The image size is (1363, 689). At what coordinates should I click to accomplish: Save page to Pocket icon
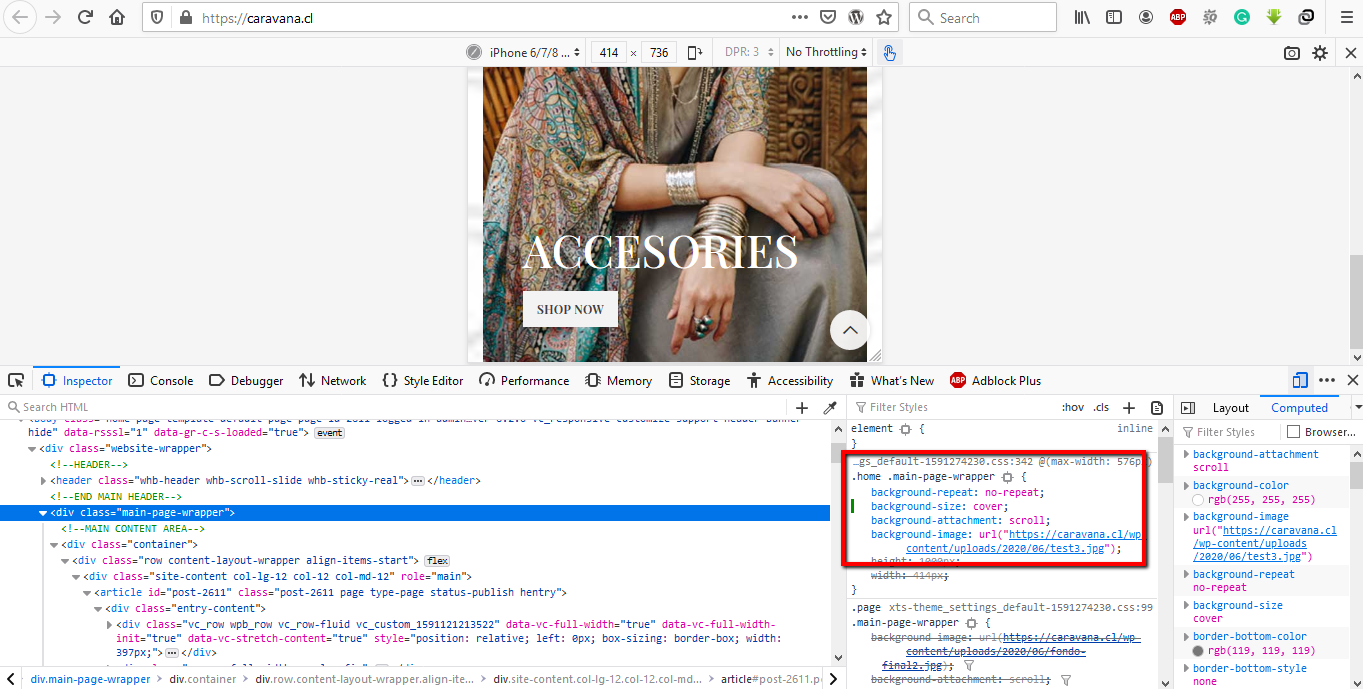[x=828, y=17]
